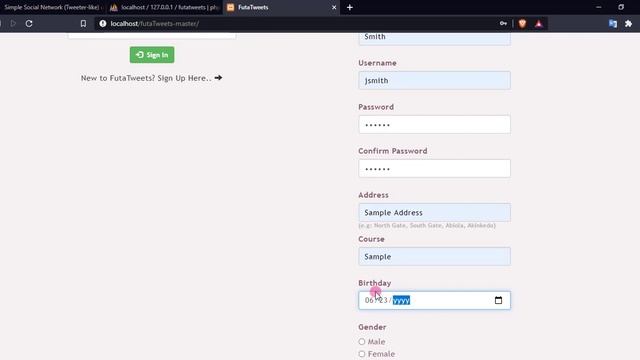Image resolution: width=640 pixels, height=360 pixels.
Task: Click the last name field containing Smith
Action: 434,38
